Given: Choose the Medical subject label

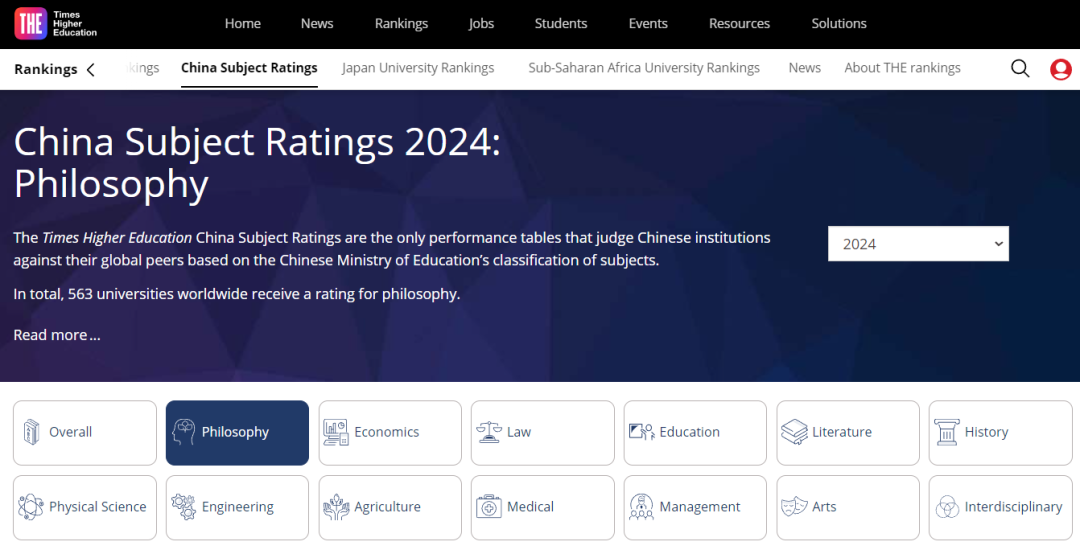Looking at the screenshot, I should point(530,506).
